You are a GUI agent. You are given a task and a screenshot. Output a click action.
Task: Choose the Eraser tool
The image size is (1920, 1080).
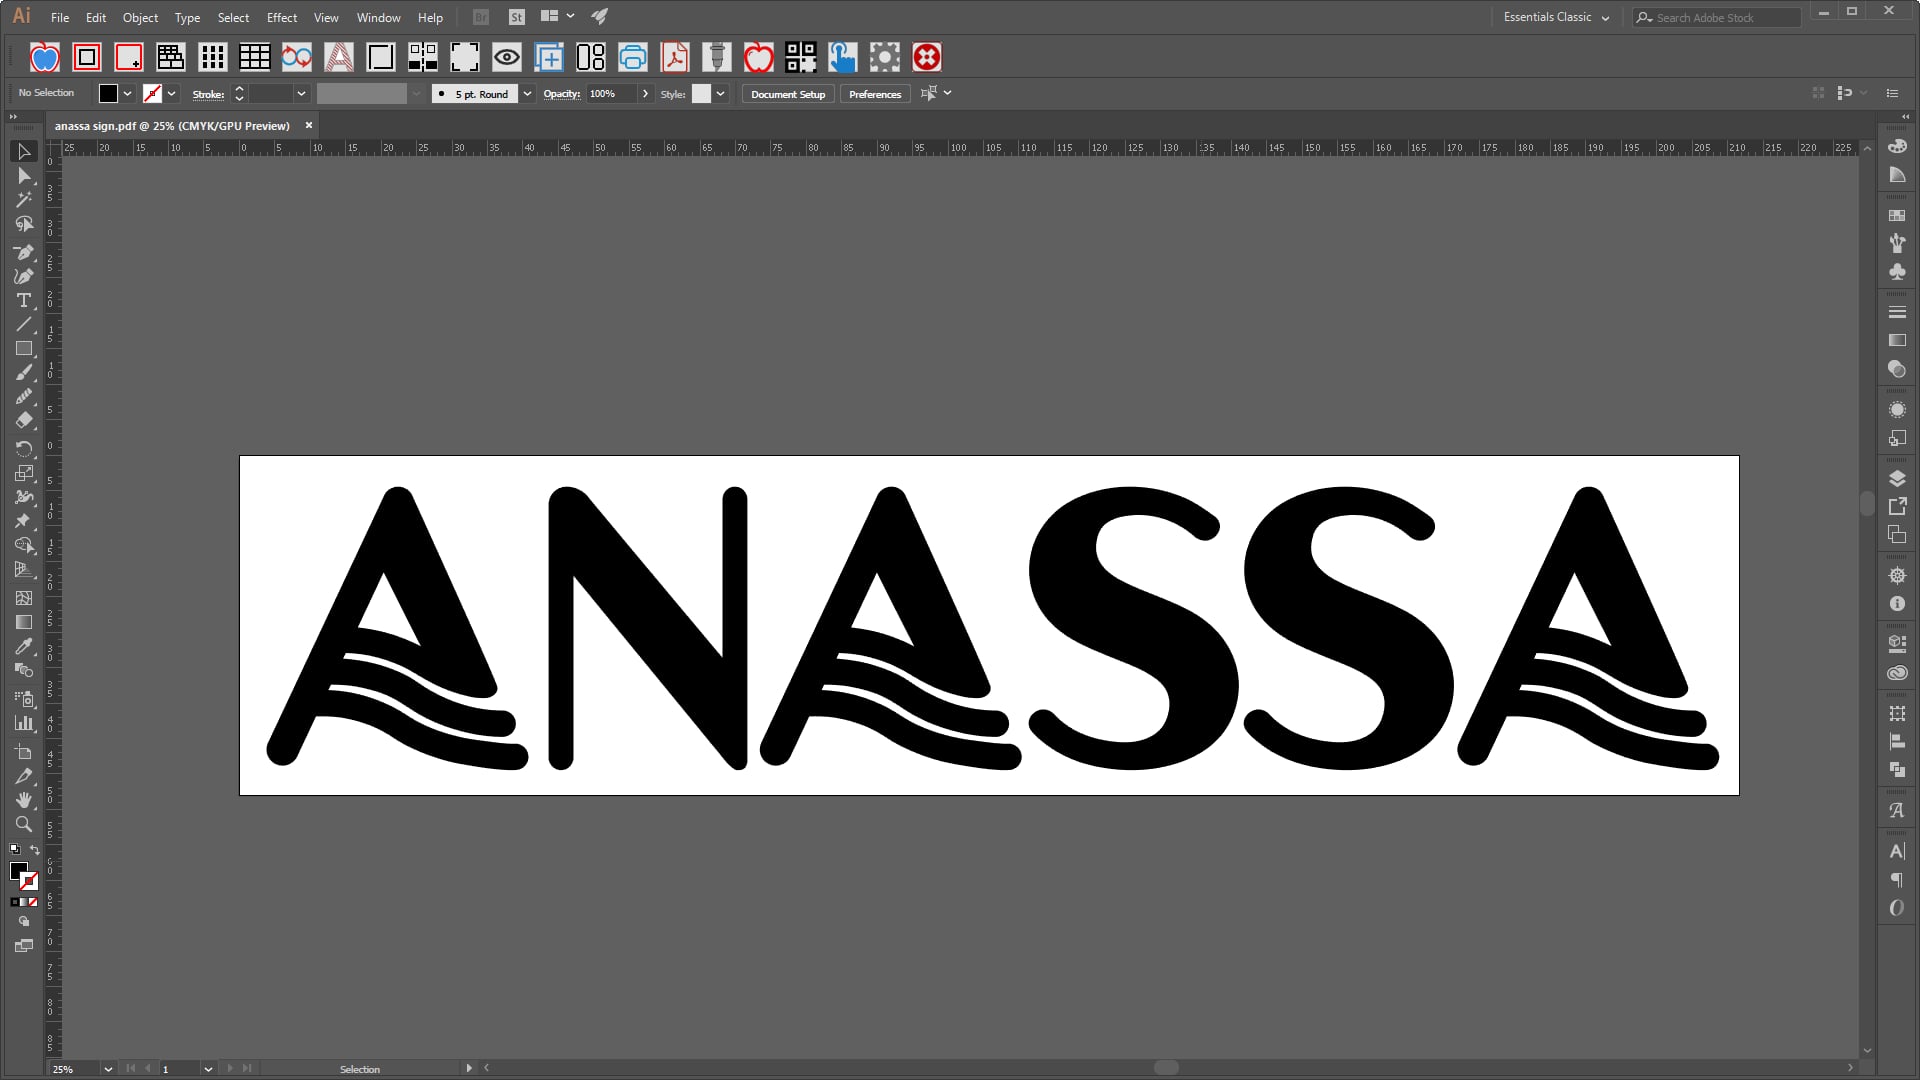[x=24, y=421]
